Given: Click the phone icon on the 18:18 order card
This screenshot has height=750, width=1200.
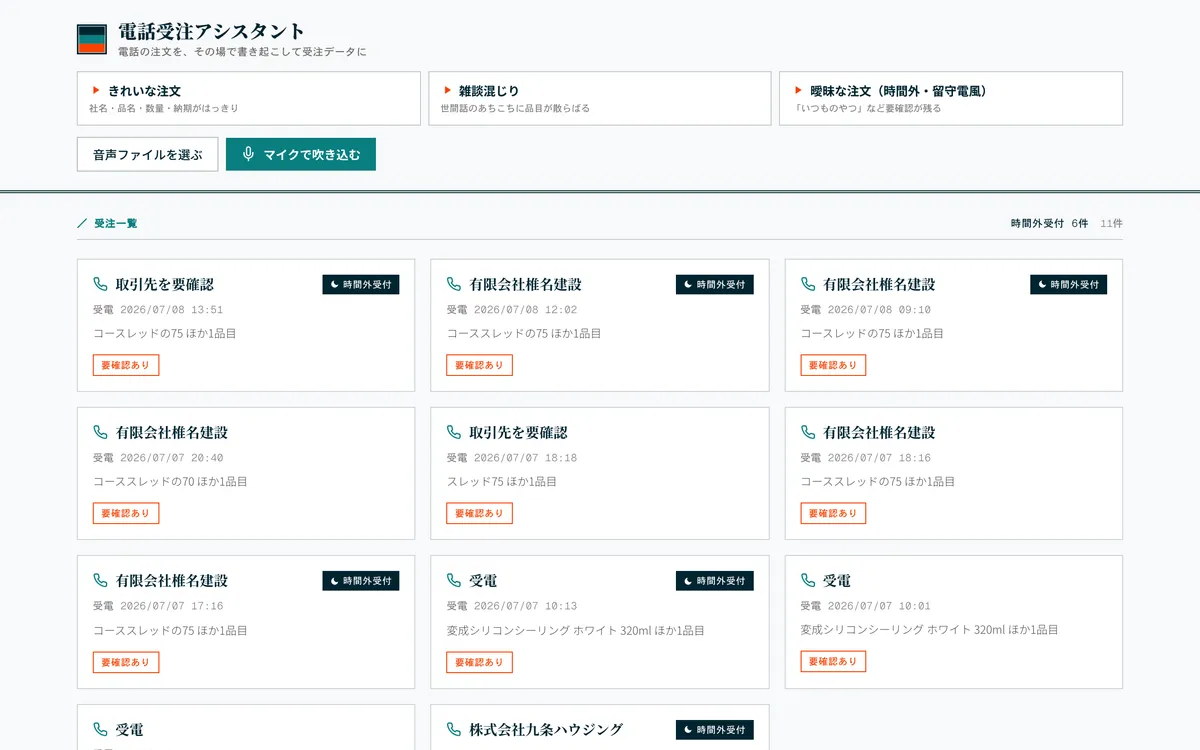Looking at the screenshot, I should point(454,432).
